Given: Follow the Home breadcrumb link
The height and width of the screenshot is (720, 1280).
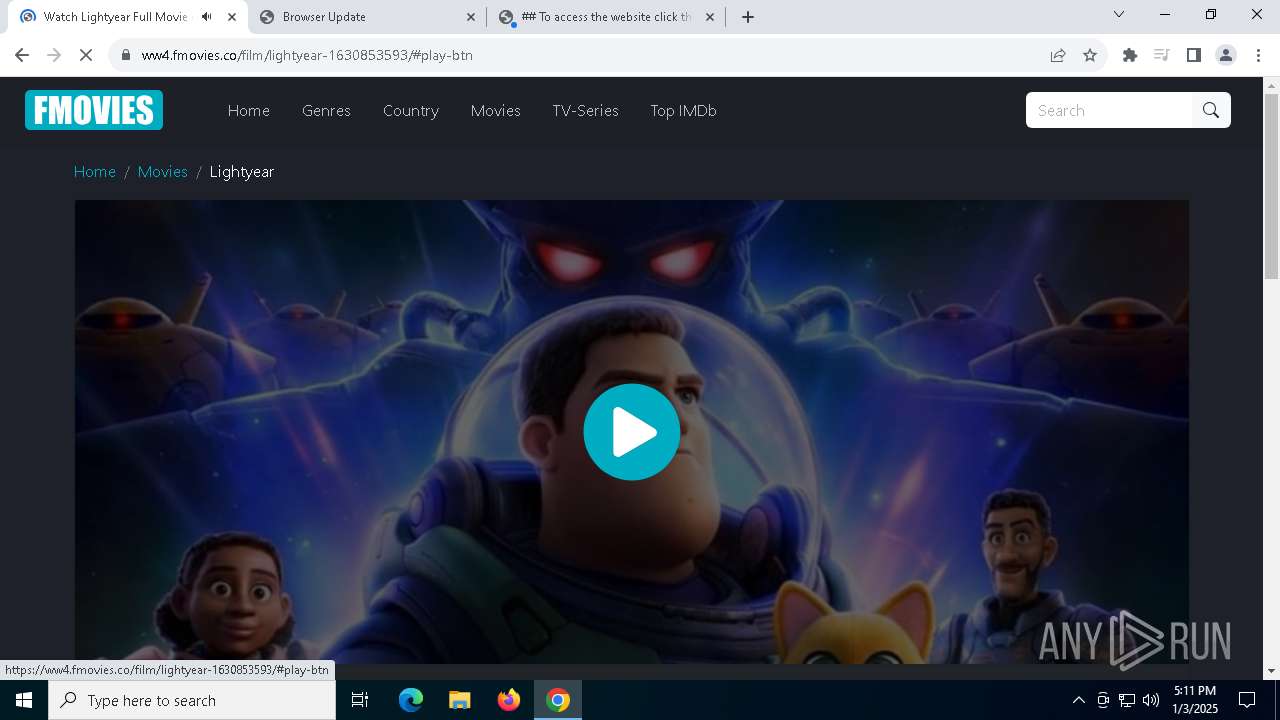Looking at the screenshot, I should tap(95, 172).
